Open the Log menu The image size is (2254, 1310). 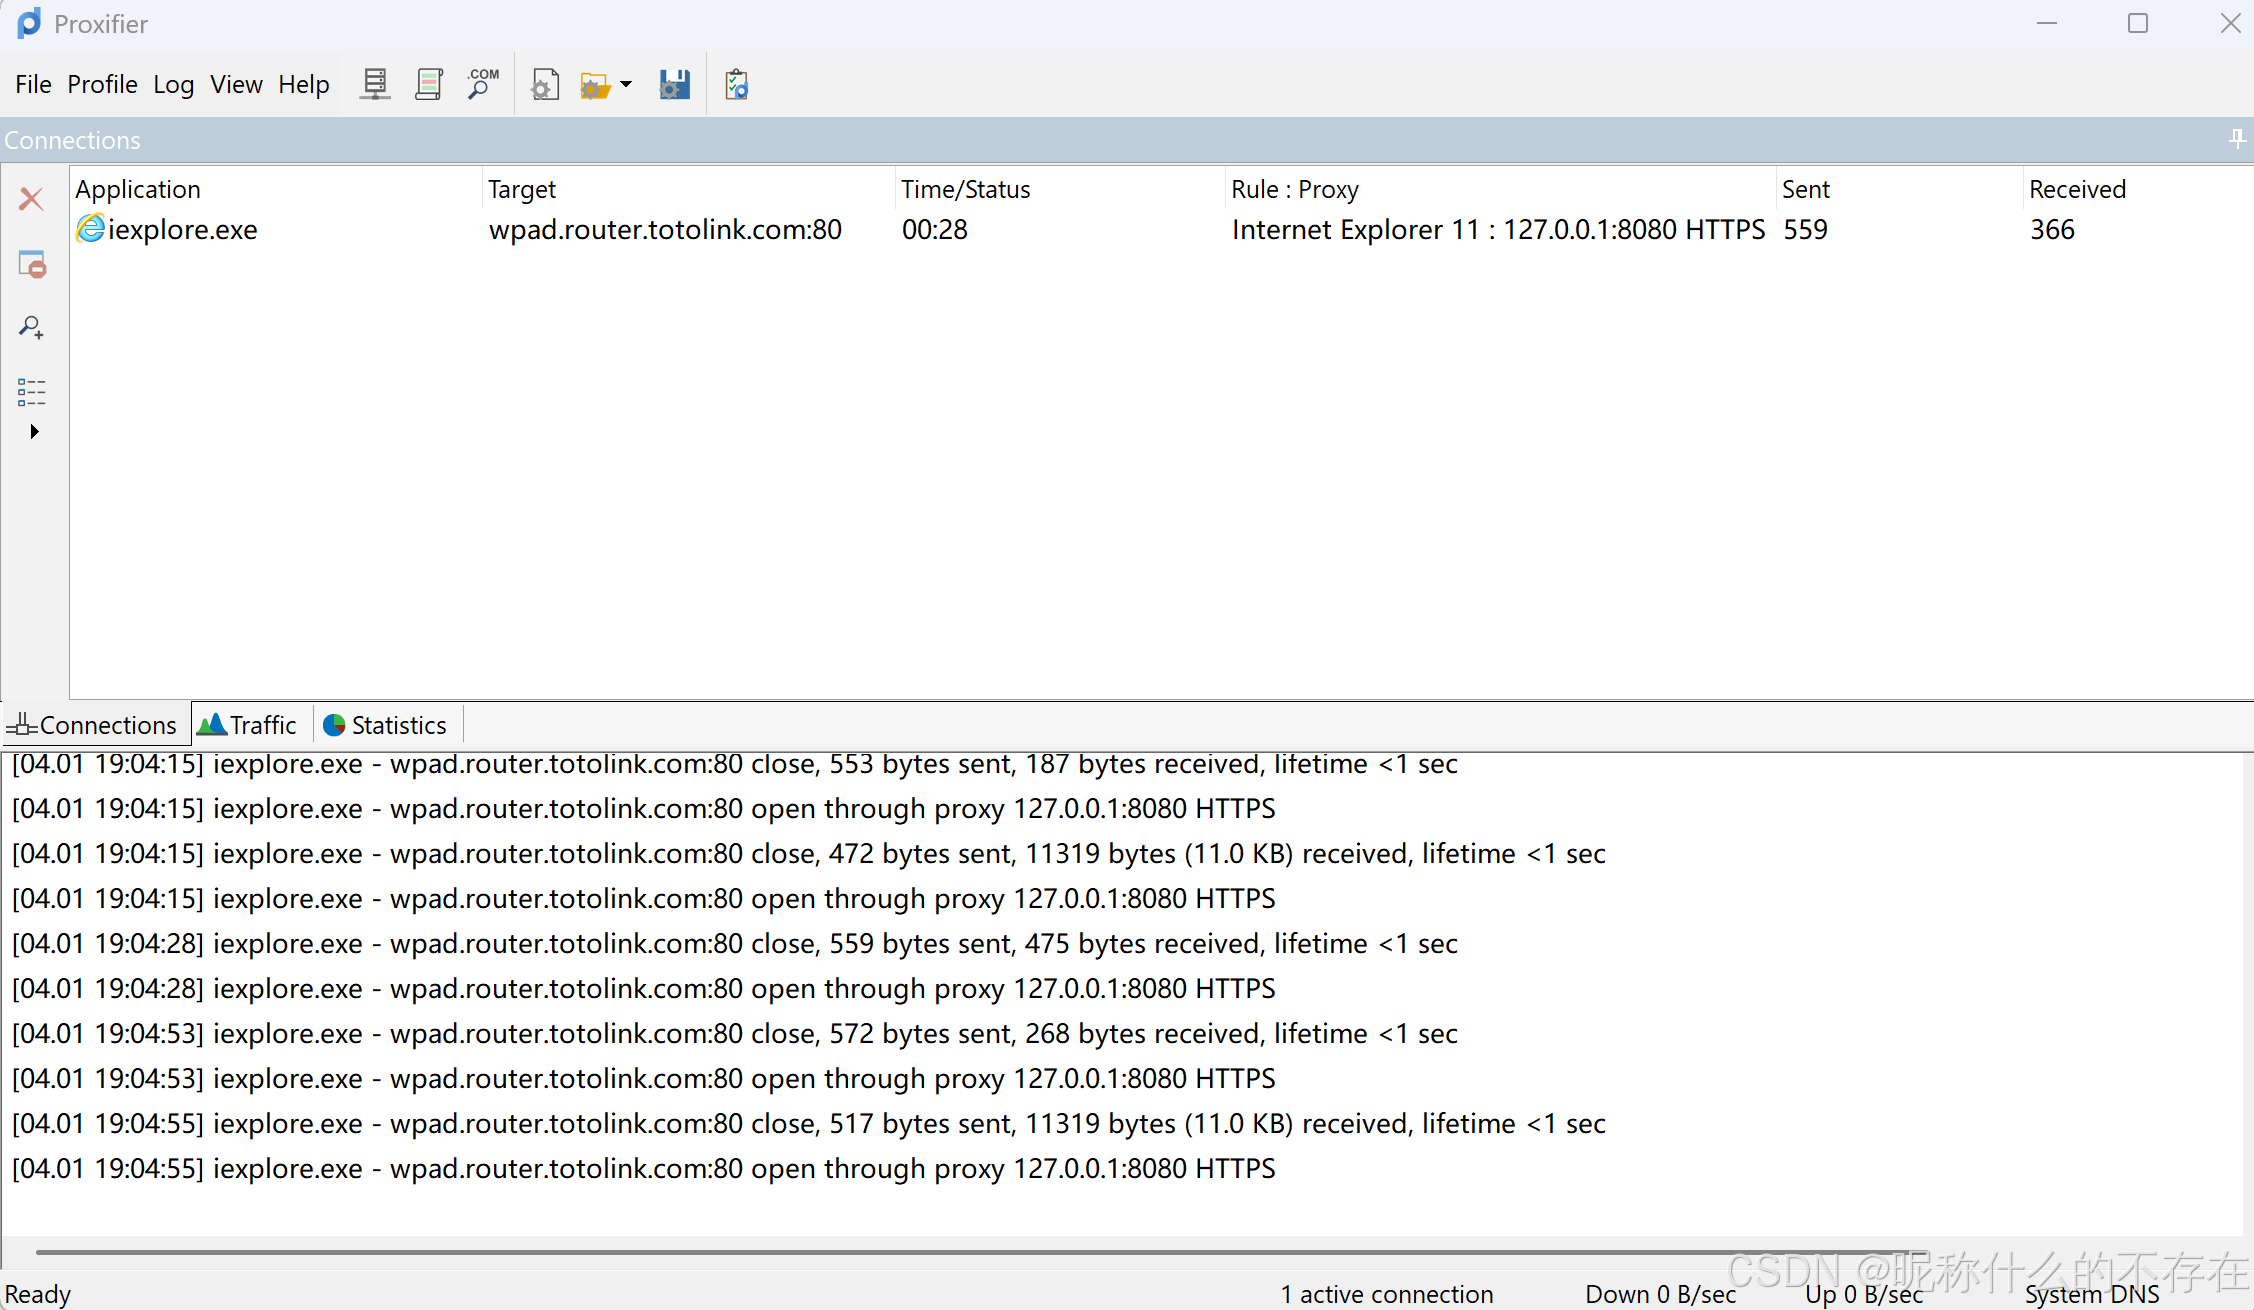coord(173,84)
